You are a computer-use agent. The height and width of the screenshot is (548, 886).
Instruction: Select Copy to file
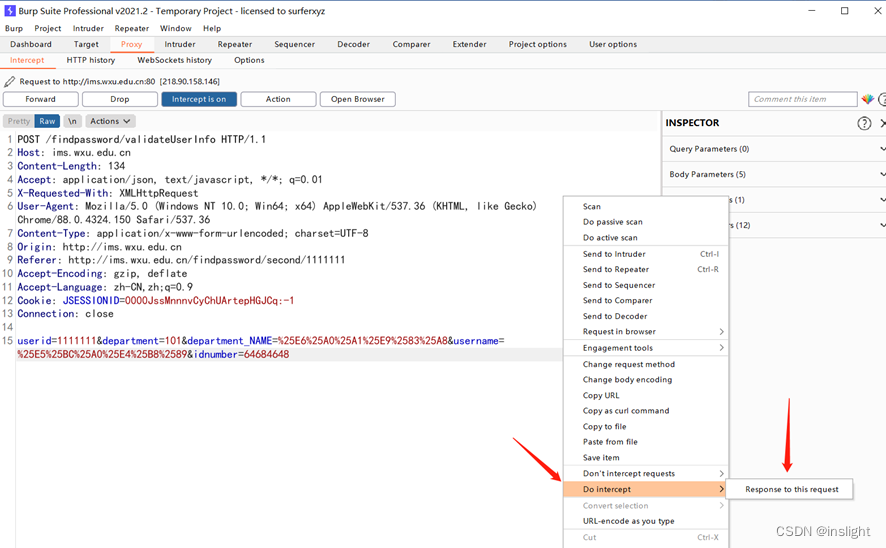coord(646,427)
